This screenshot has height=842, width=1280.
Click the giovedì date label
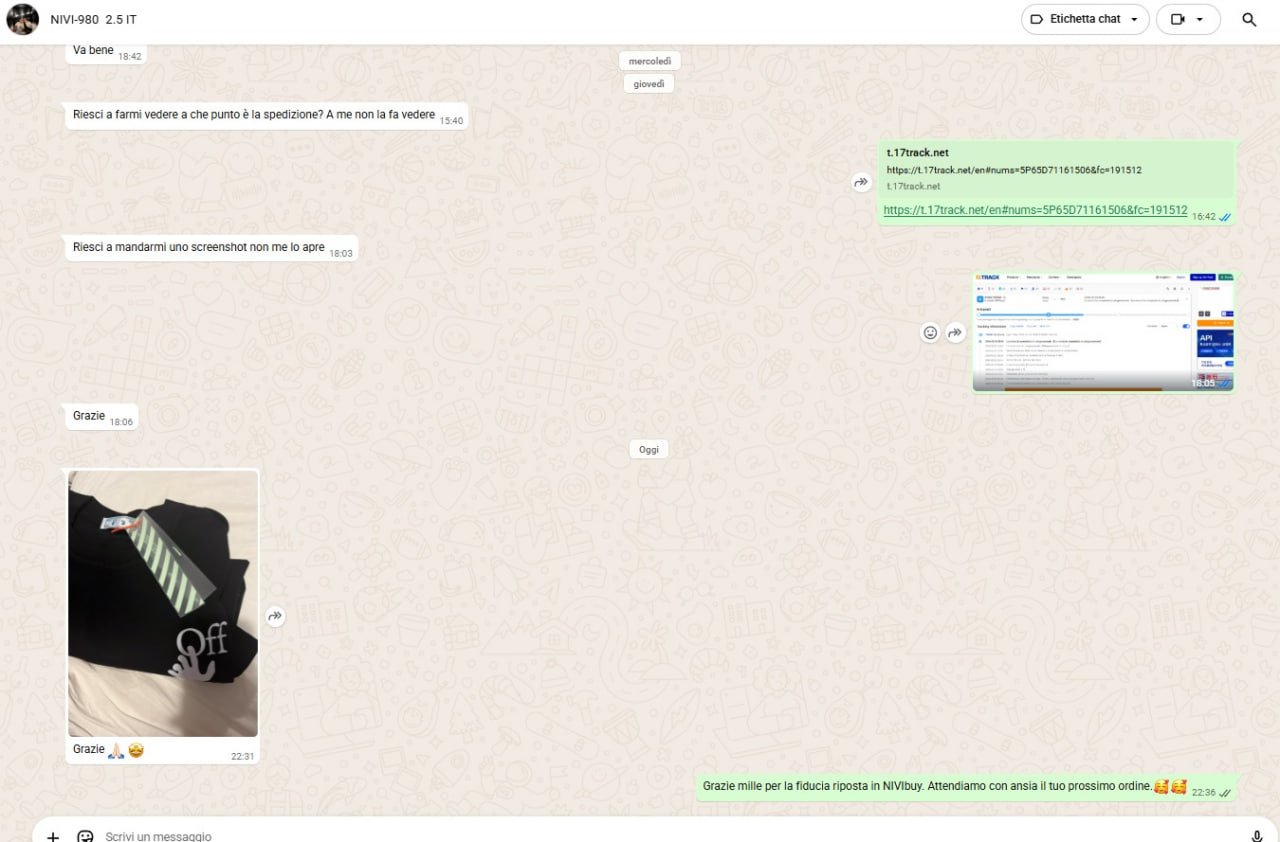(649, 84)
